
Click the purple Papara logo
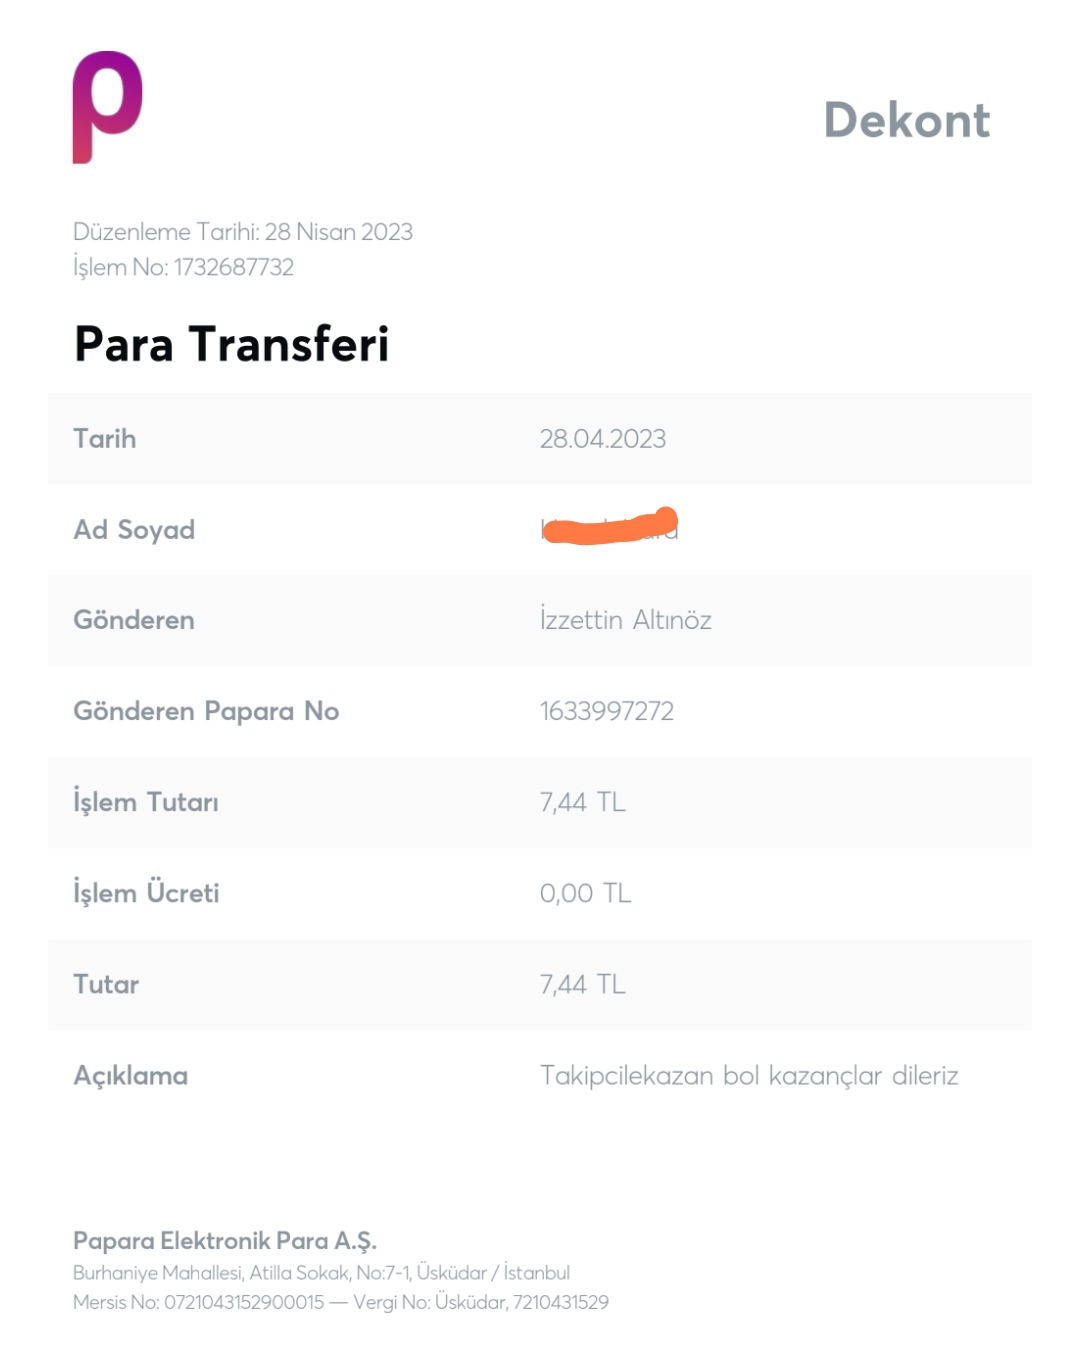(x=108, y=107)
